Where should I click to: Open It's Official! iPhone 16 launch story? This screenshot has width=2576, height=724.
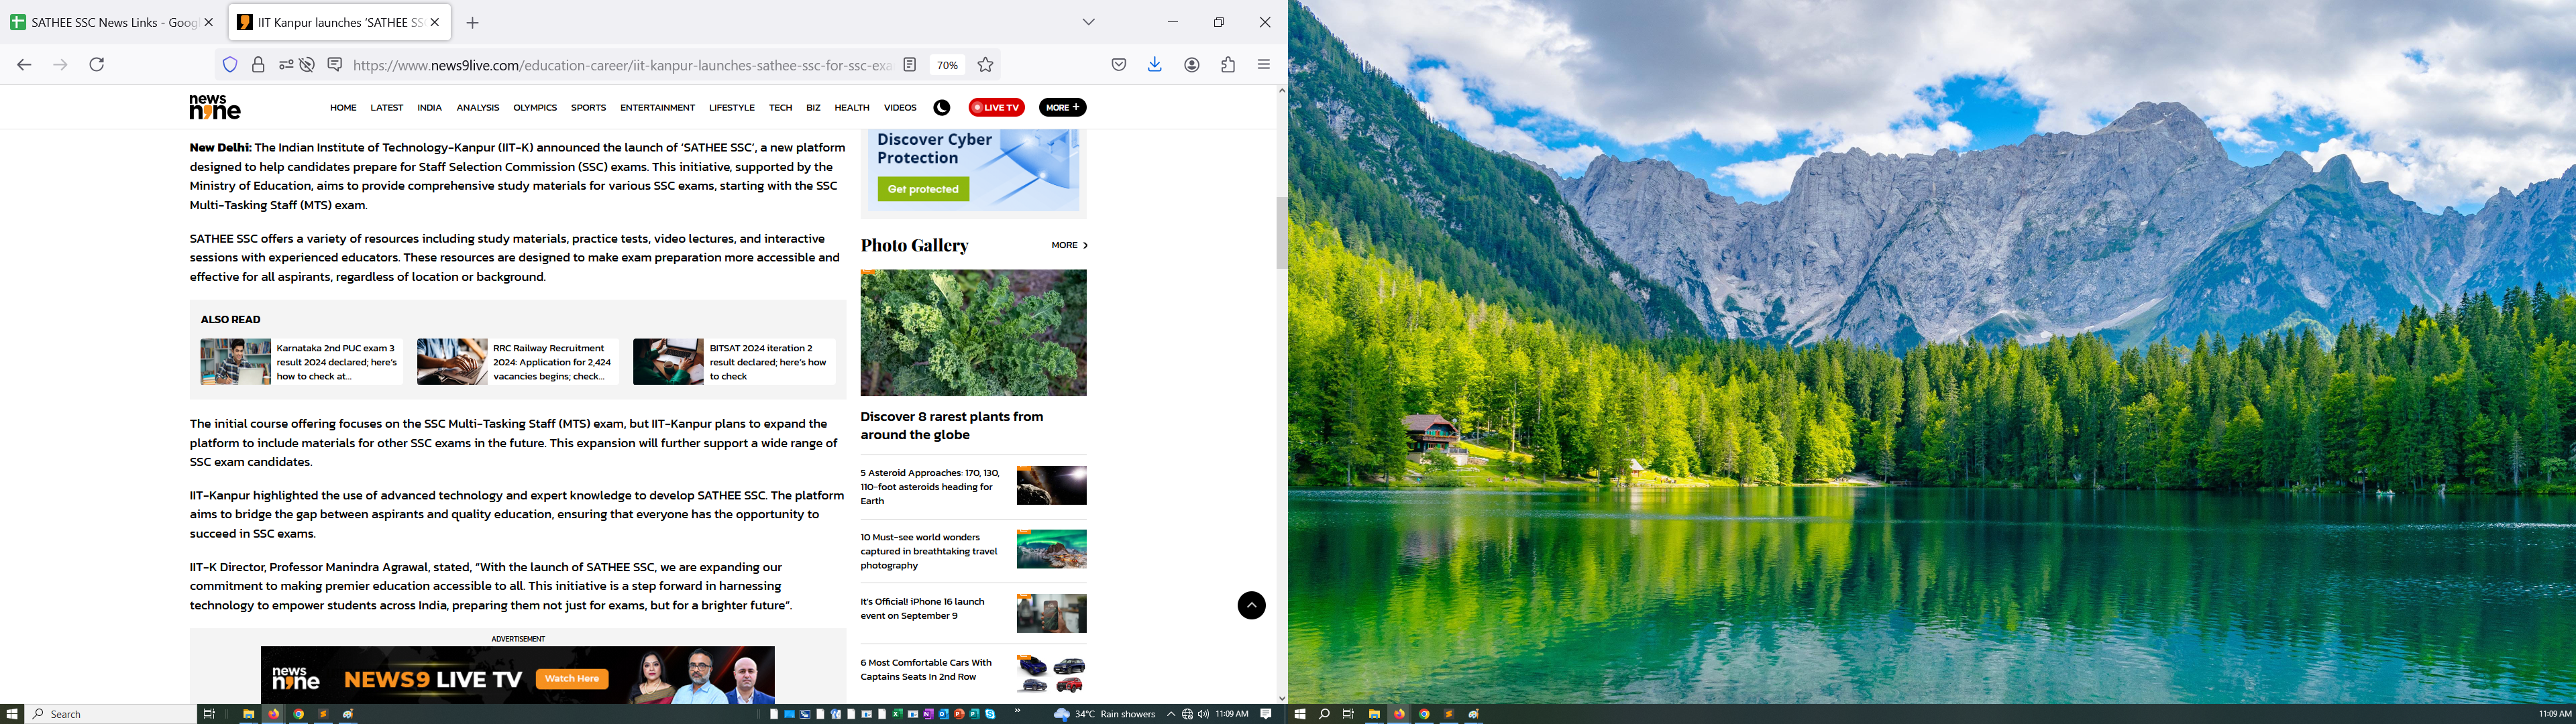[922, 609]
